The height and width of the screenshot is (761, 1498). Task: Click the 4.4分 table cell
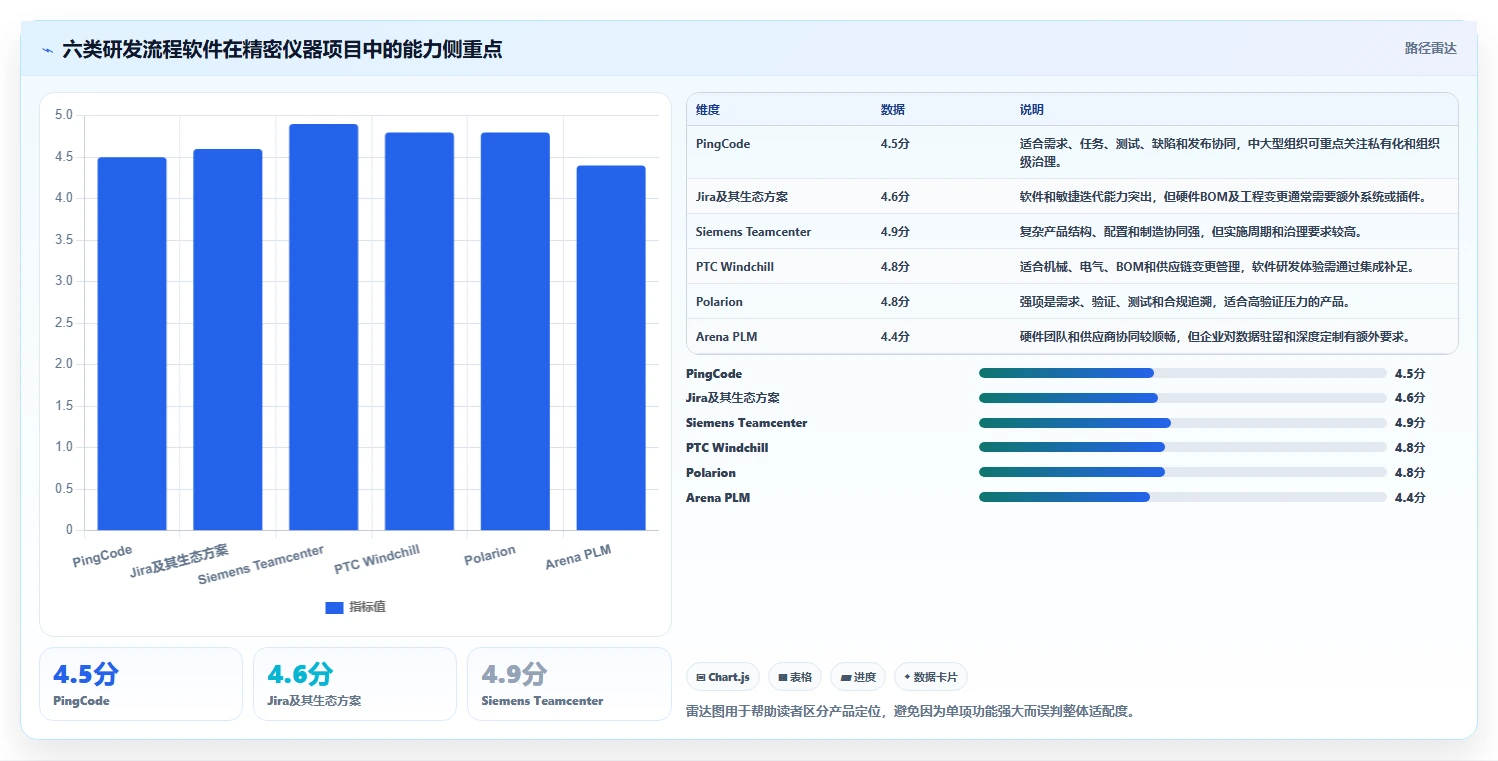tap(895, 337)
